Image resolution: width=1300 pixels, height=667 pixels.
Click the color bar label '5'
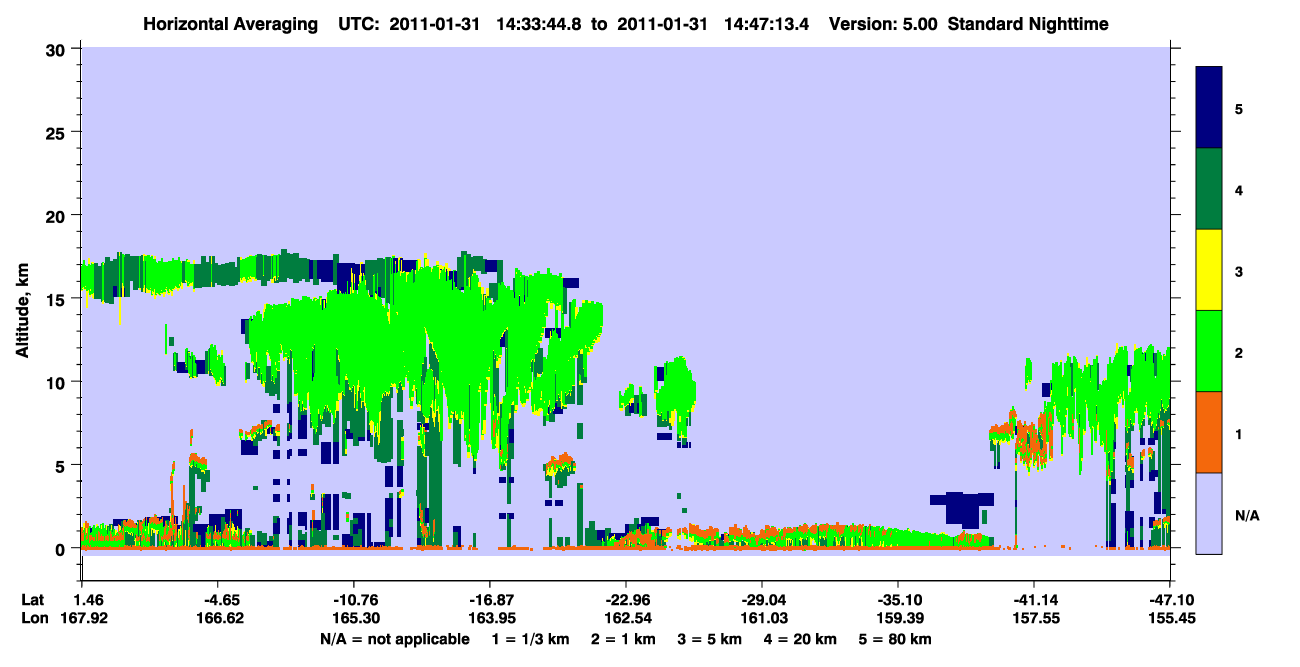(1239, 108)
